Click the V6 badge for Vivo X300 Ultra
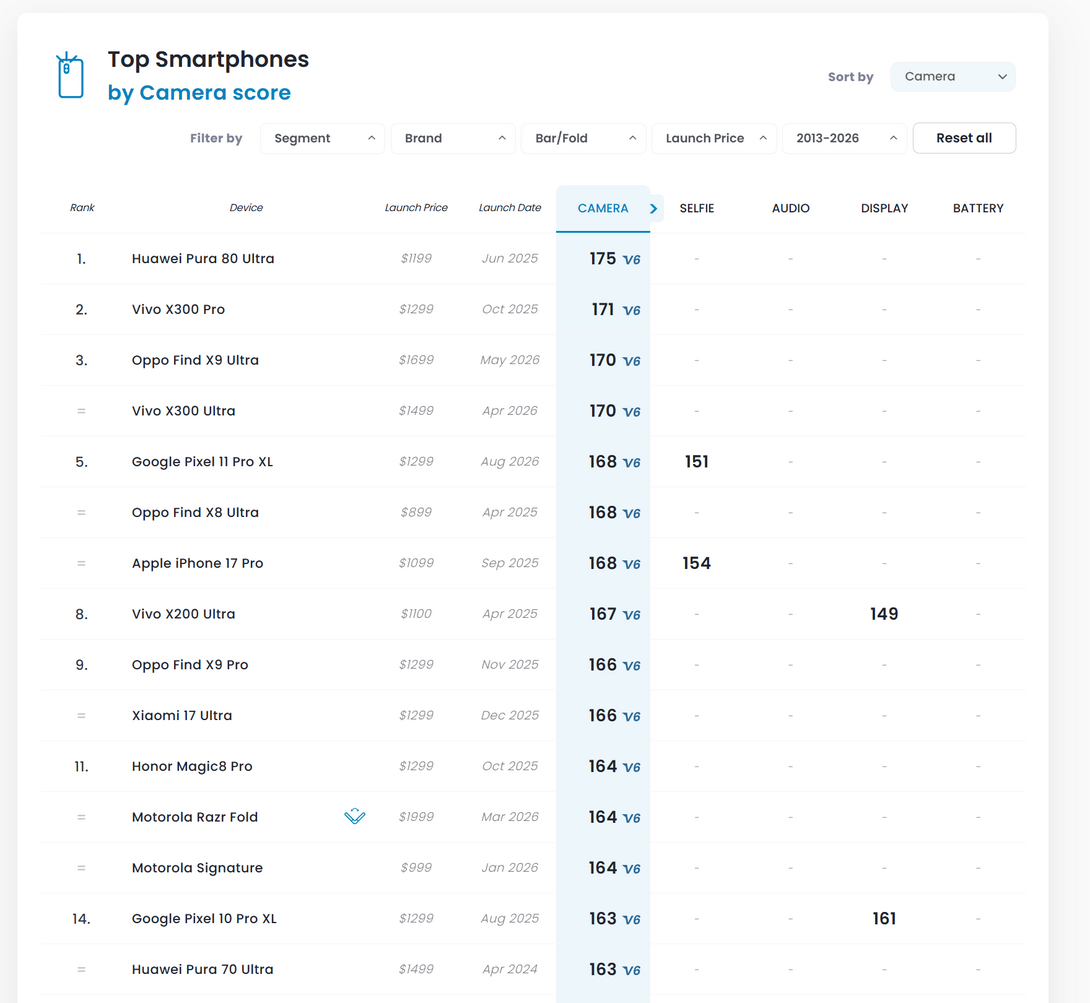Screen dimensions: 1090x1003 click(631, 412)
